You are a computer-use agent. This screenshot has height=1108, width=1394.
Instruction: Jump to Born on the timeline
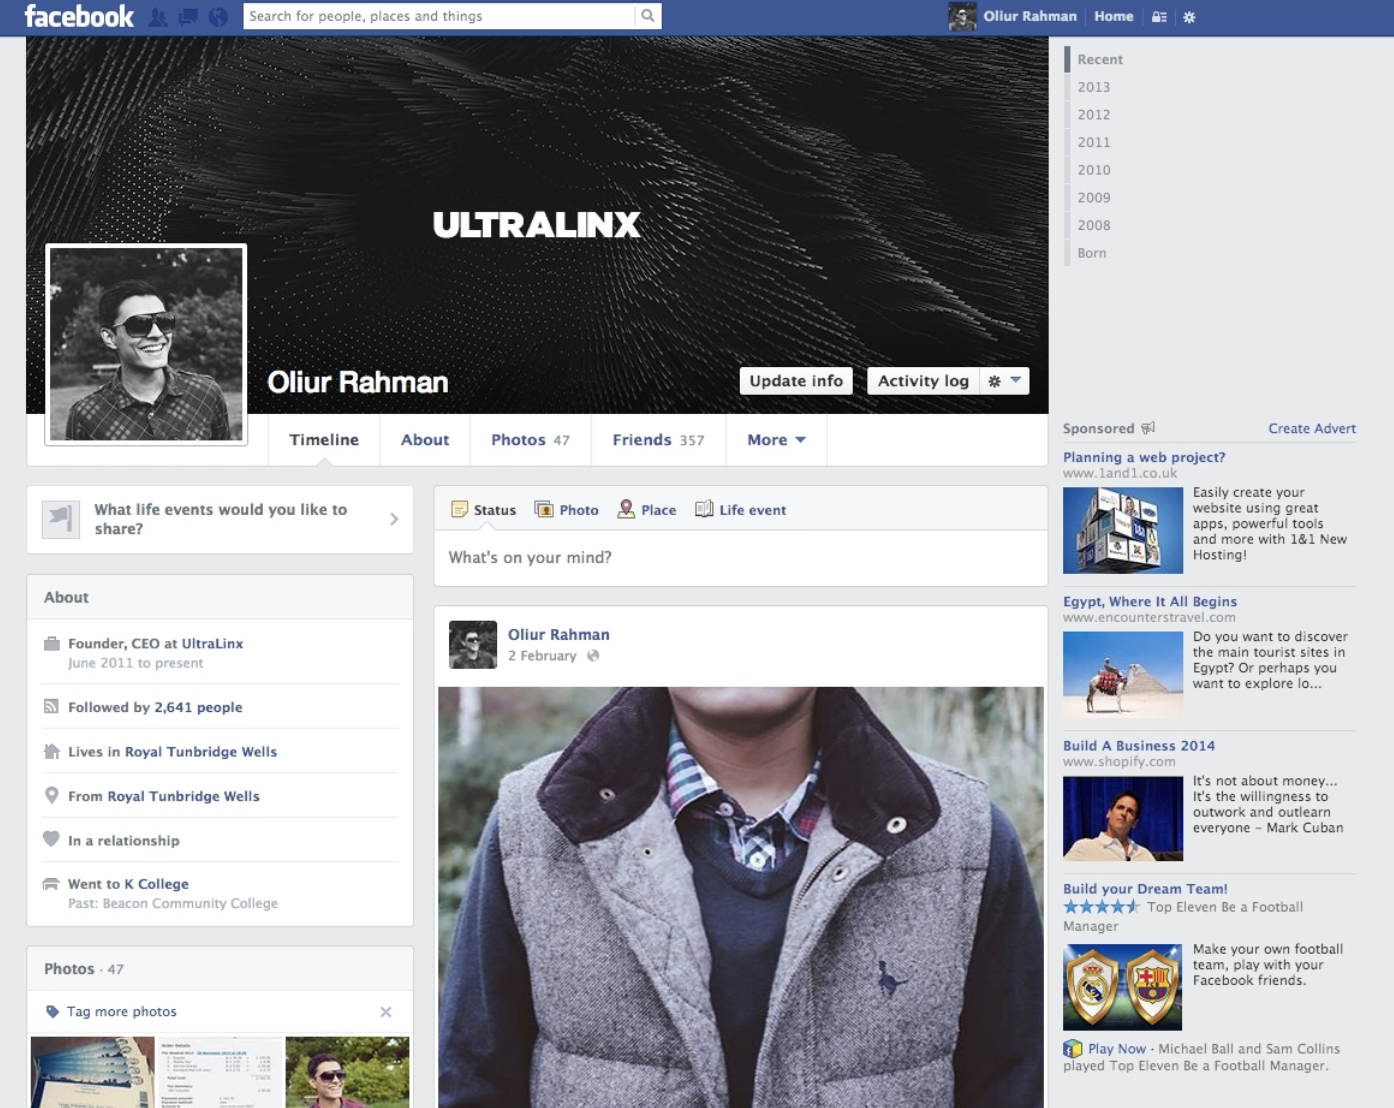click(x=1091, y=253)
